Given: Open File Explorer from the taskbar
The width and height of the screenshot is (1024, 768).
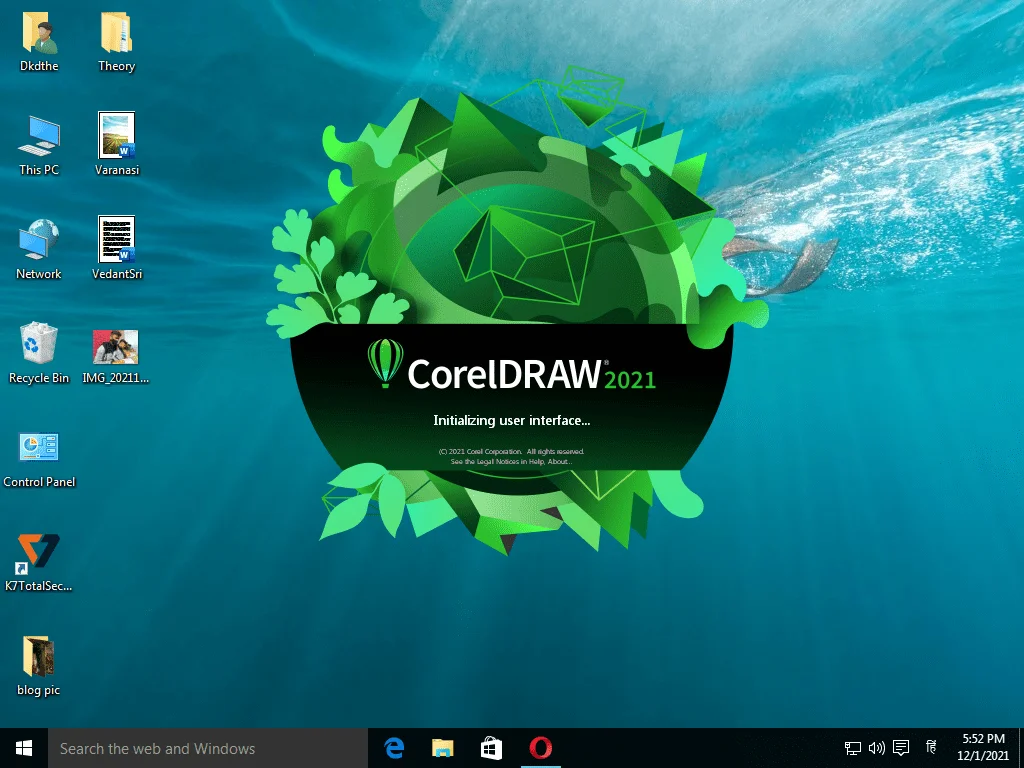Looking at the screenshot, I should 443,748.
